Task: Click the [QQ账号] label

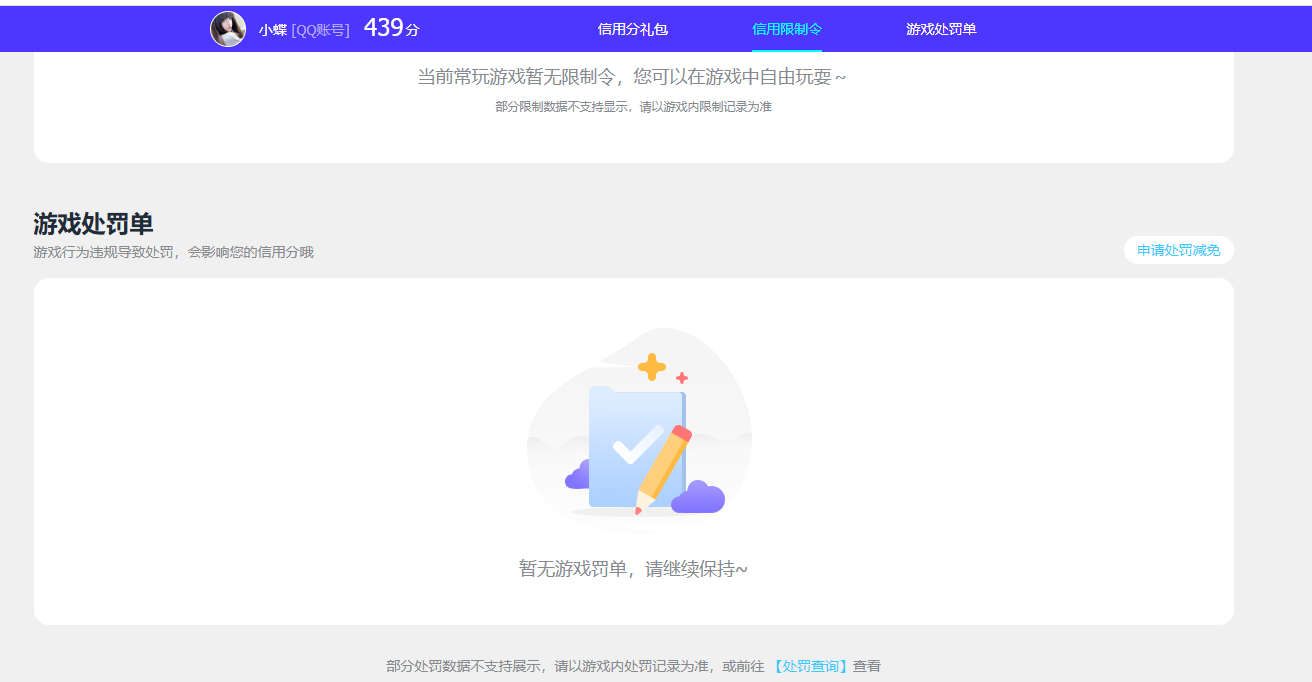Action: click(321, 30)
